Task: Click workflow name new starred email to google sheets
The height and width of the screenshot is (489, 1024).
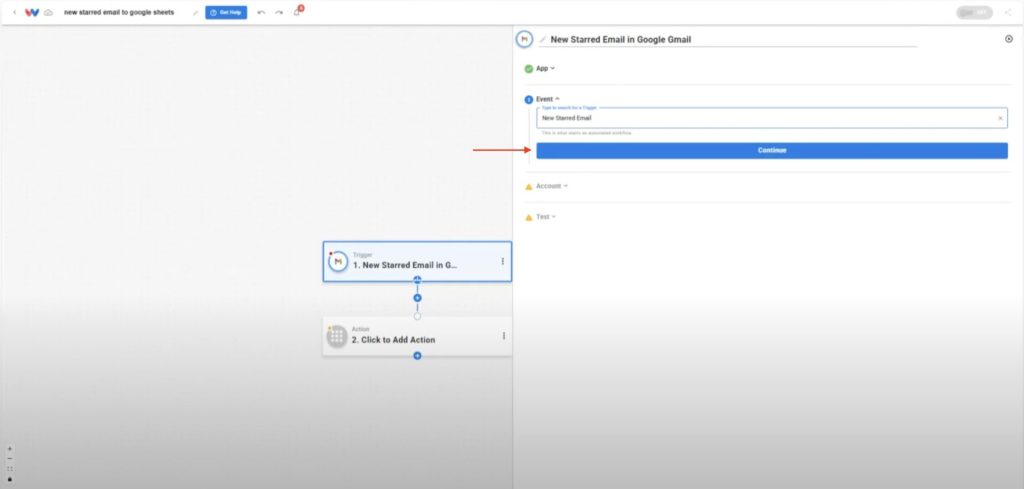Action: pos(119,12)
